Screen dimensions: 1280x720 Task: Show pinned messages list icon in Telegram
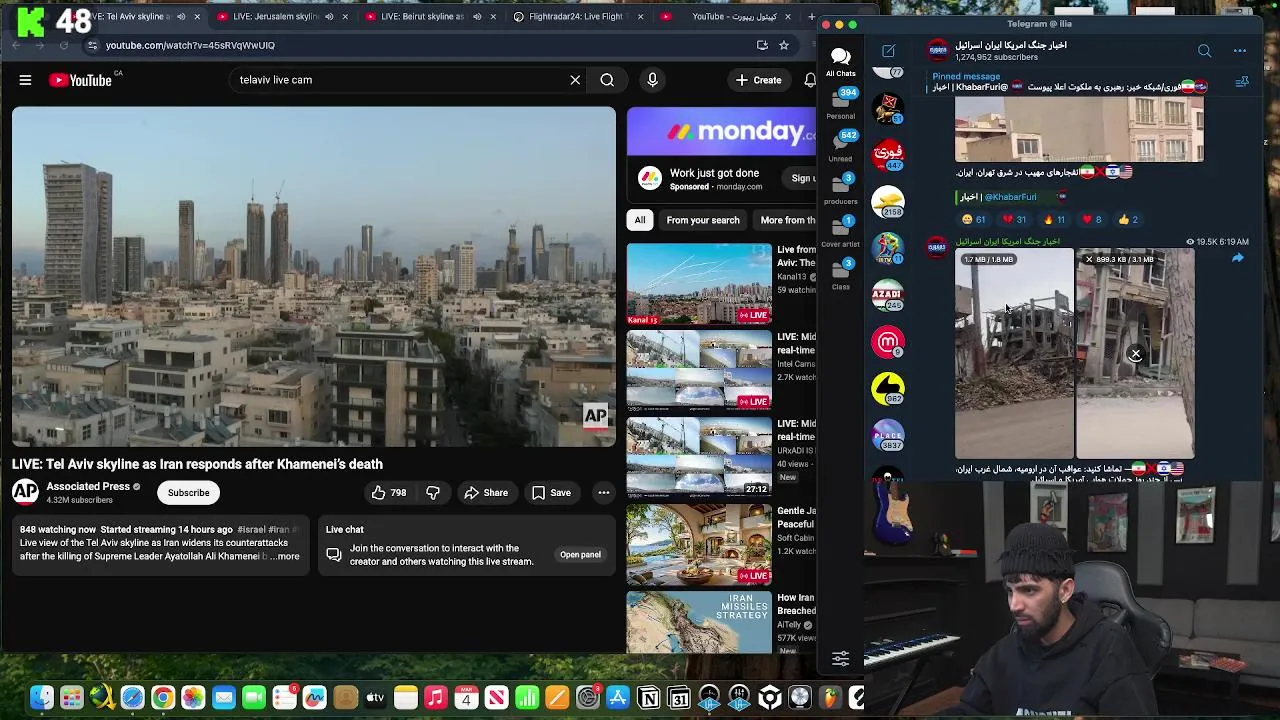(1242, 82)
